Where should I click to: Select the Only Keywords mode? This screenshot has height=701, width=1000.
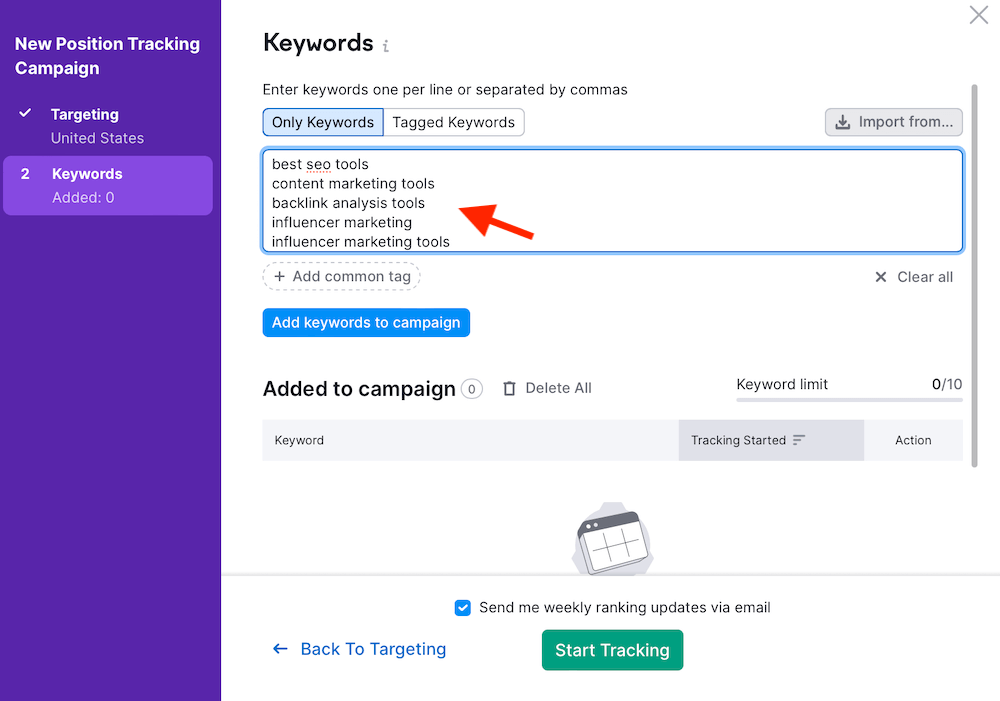pos(323,122)
